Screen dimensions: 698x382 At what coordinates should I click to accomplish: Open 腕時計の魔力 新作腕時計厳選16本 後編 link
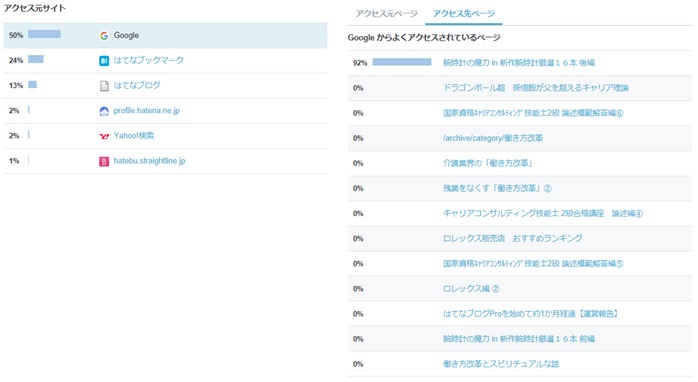pyautogui.click(x=519, y=63)
